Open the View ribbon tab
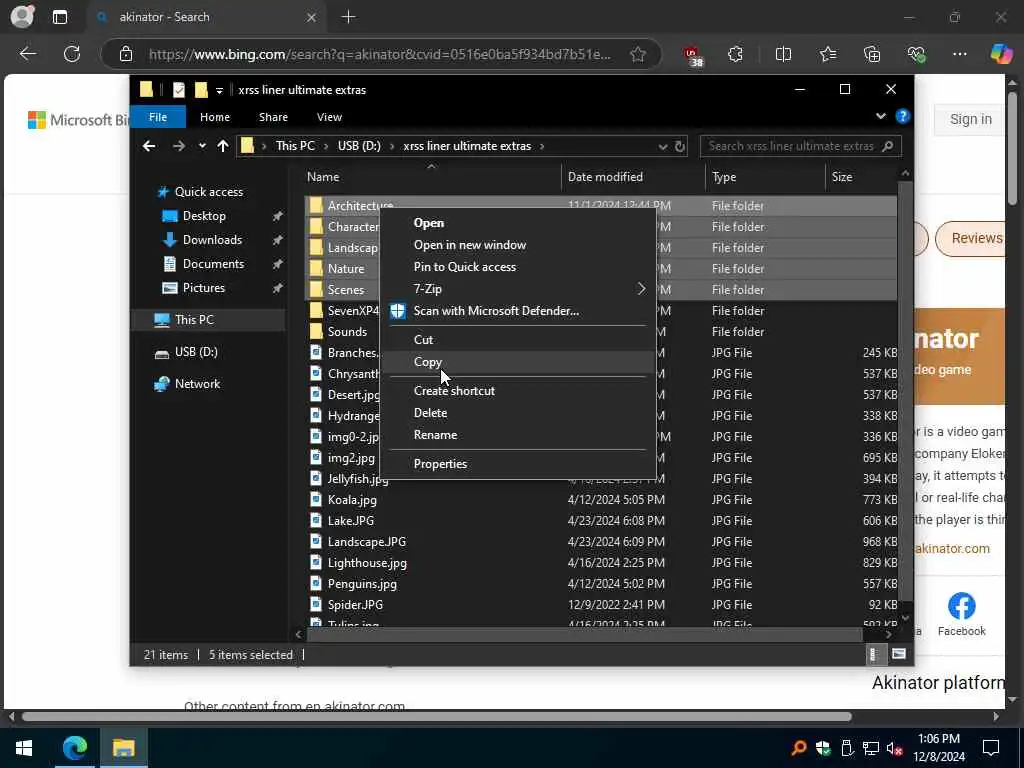Viewport: 1024px width, 768px height. point(329,117)
